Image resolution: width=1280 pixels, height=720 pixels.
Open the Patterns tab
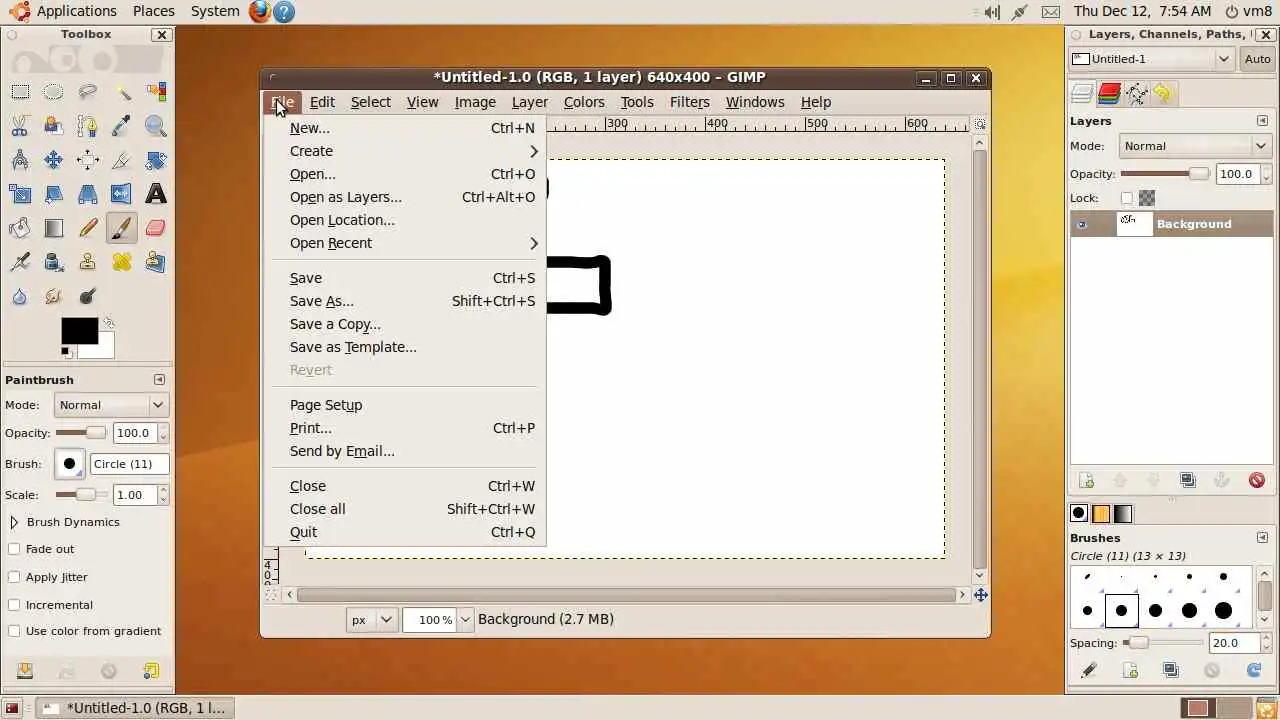[1101, 513]
